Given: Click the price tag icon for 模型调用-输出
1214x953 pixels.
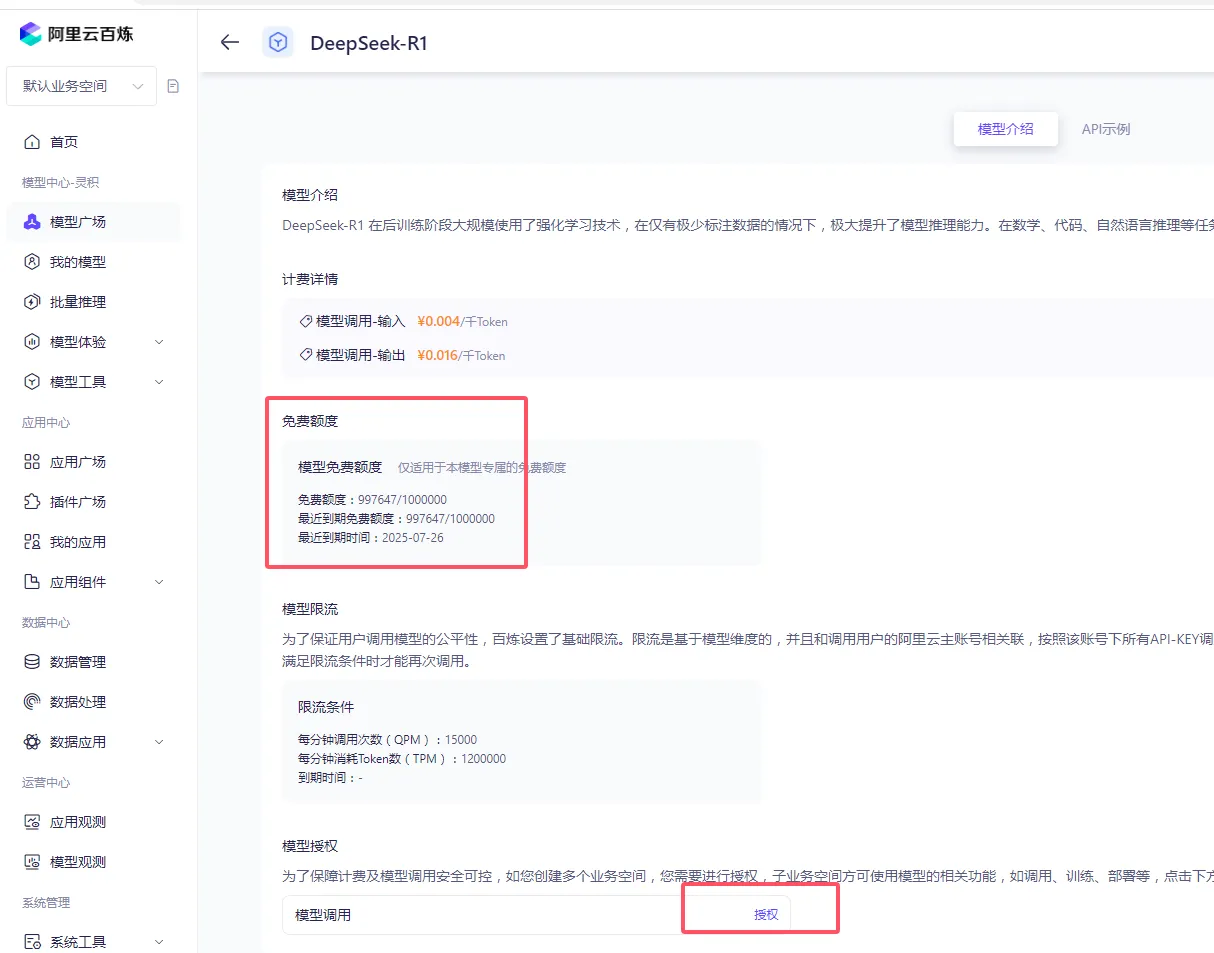Looking at the screenshot, I should point(306,355).
